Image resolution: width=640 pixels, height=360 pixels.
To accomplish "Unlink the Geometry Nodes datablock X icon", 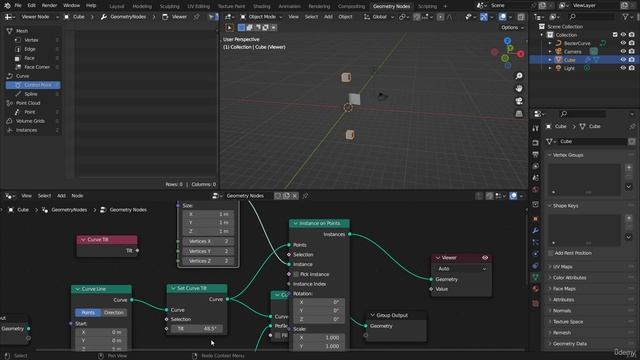I will pyautogui.click(x=295, y=196).
